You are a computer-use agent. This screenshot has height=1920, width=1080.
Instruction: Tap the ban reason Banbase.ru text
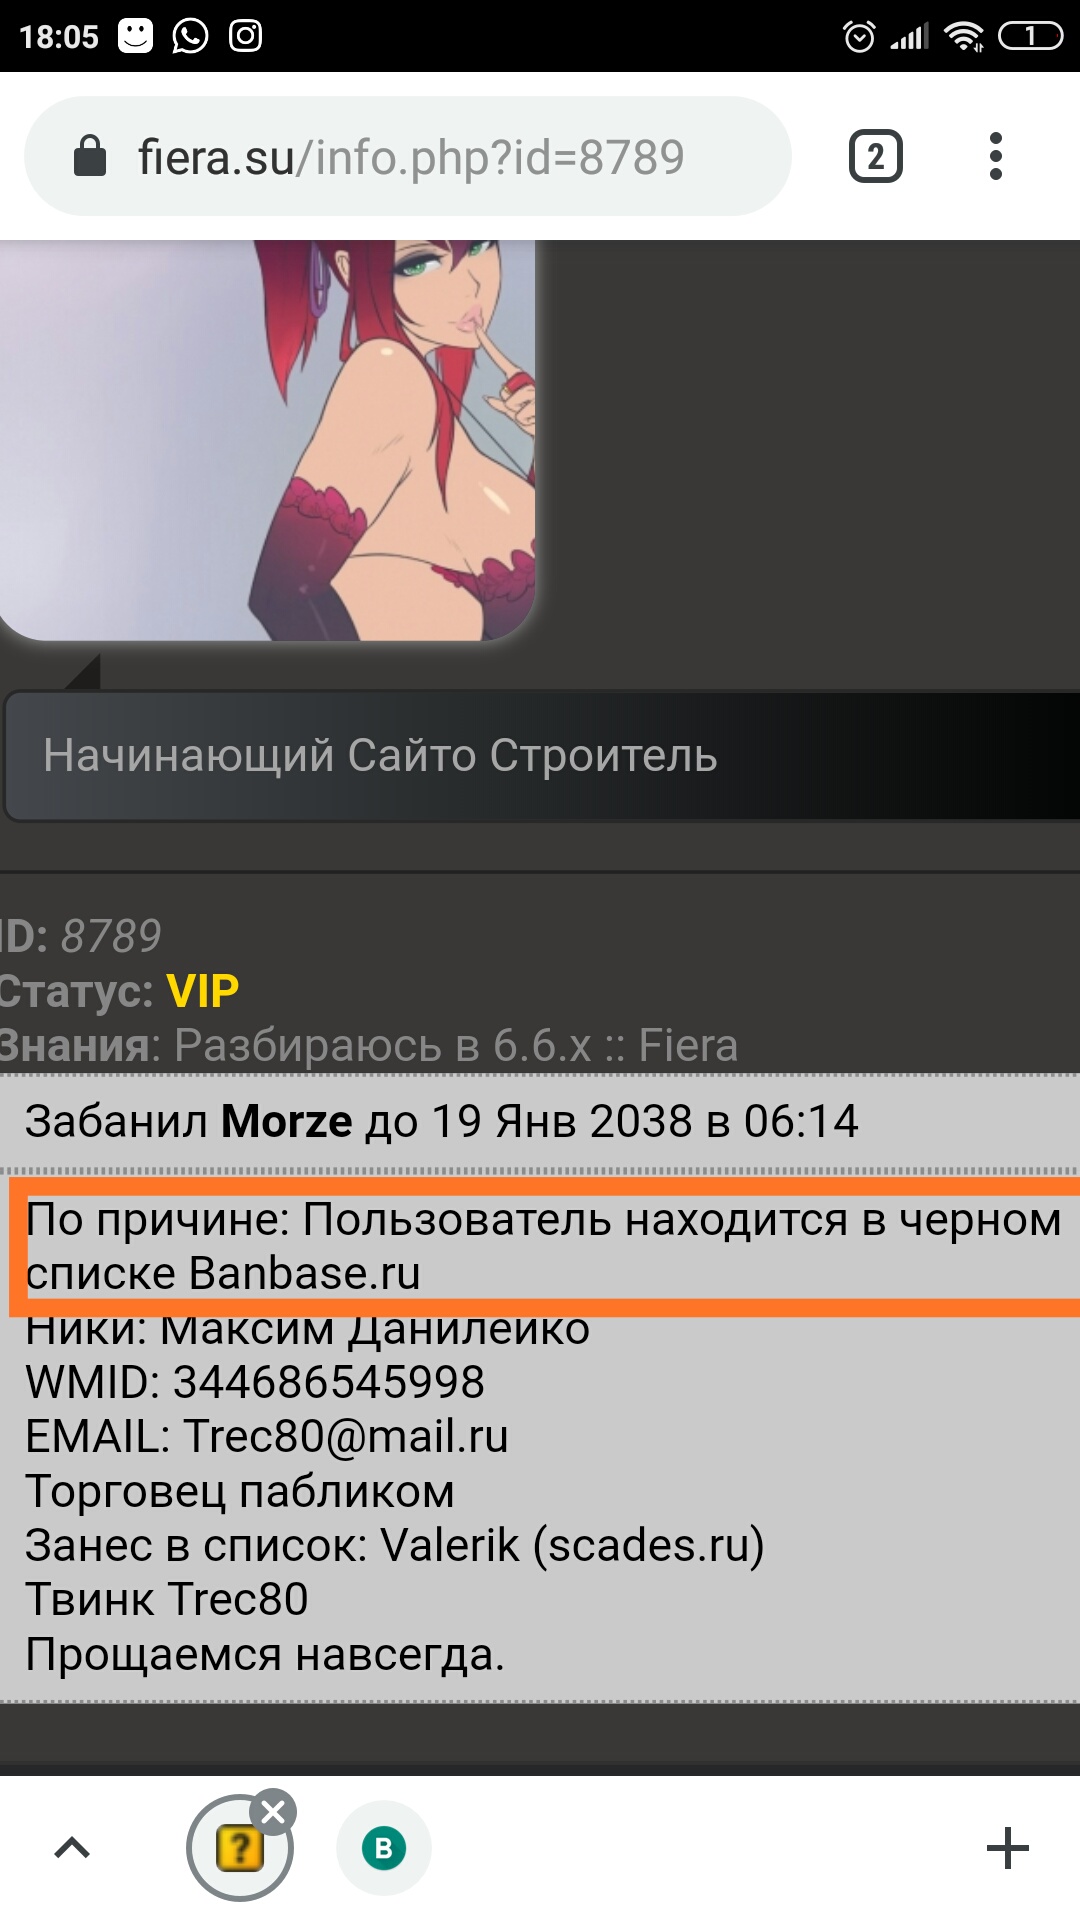click(x=544, y=1246)
